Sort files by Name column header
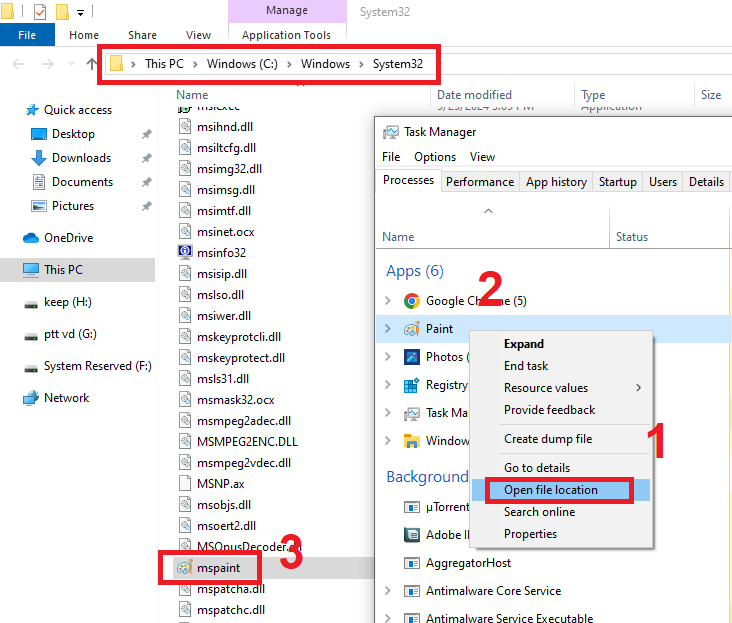 pyautogui.click(x=192, y=95)
